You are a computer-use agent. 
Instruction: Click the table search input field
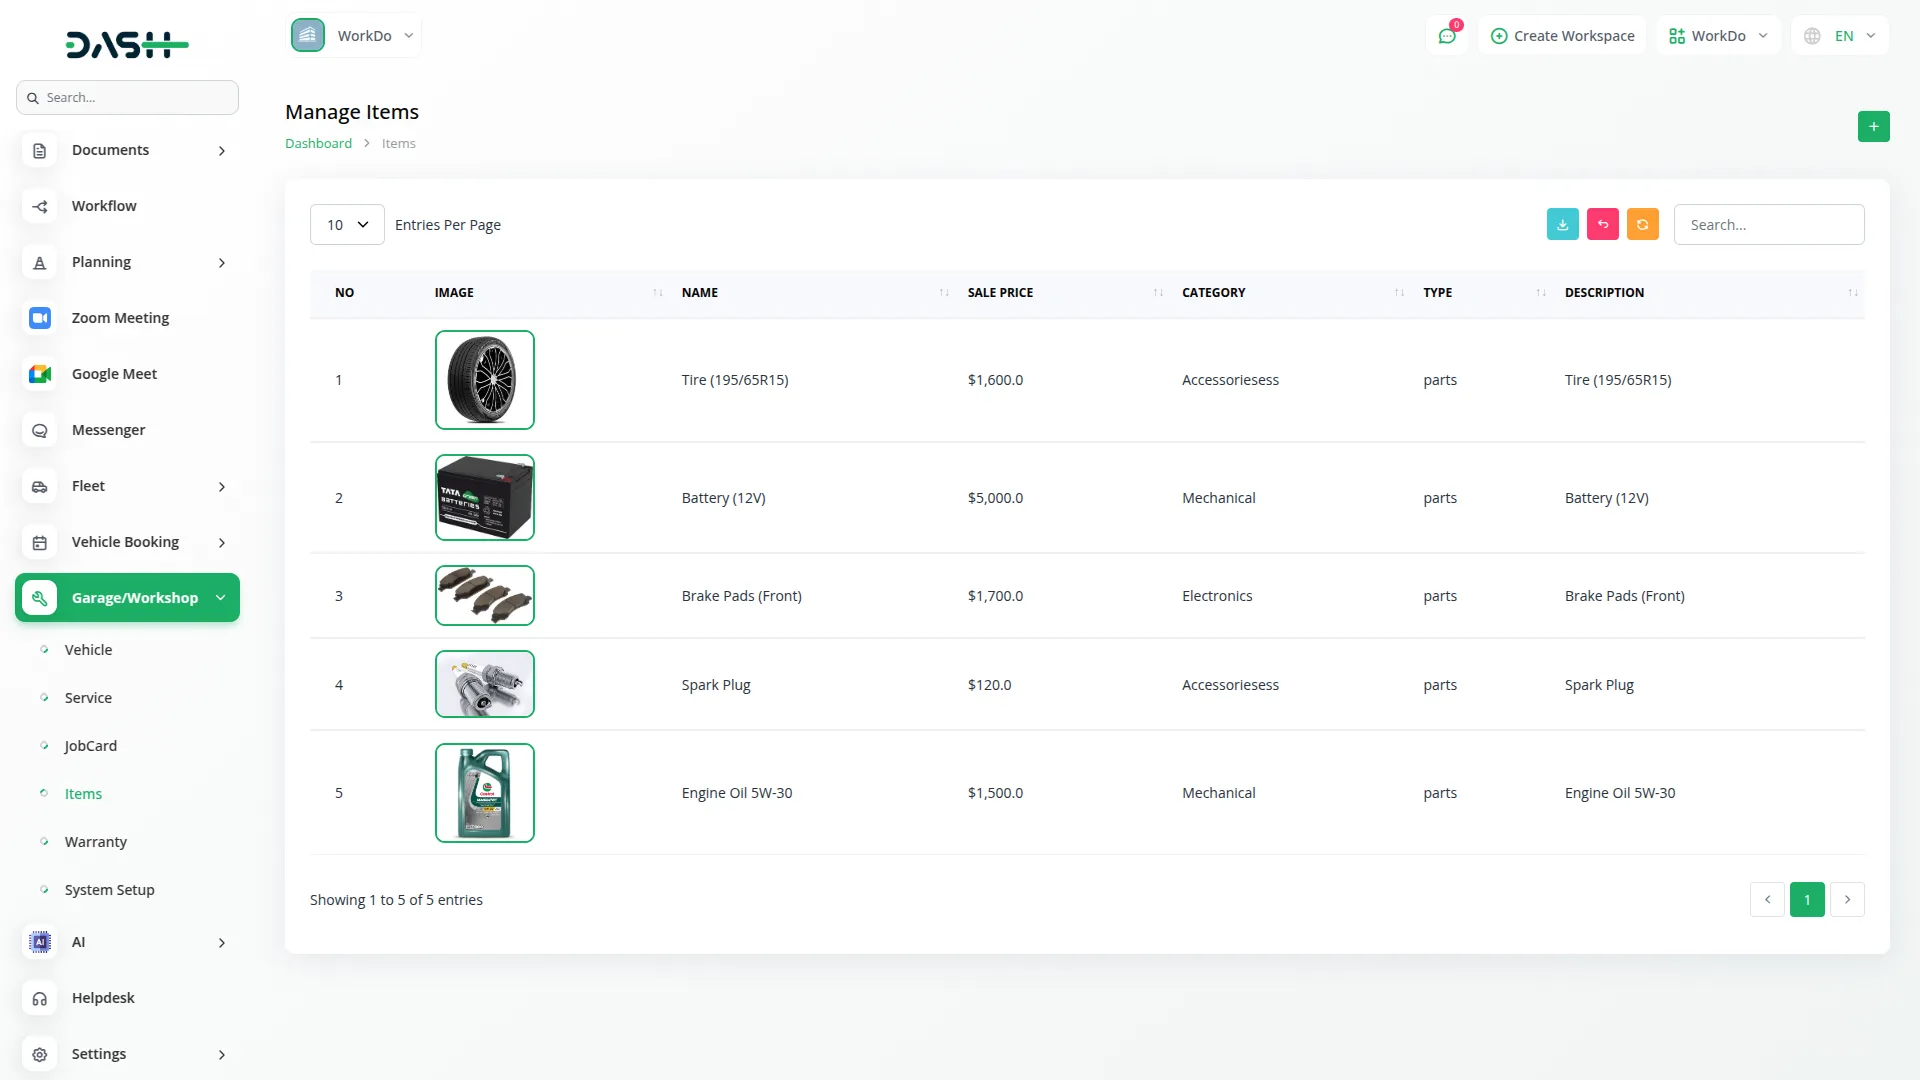(1768, 225)
